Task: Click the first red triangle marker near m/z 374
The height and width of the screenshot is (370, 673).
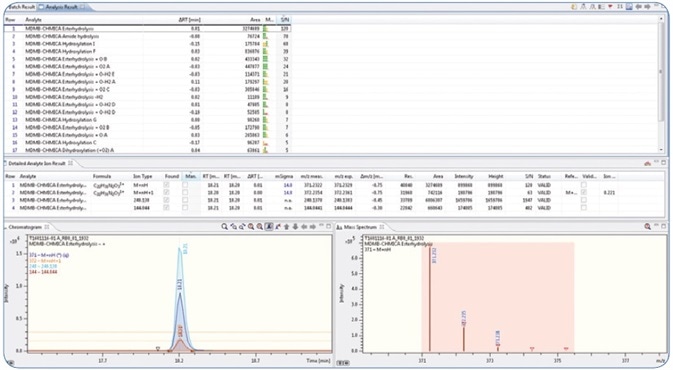Action: point(532,349)
